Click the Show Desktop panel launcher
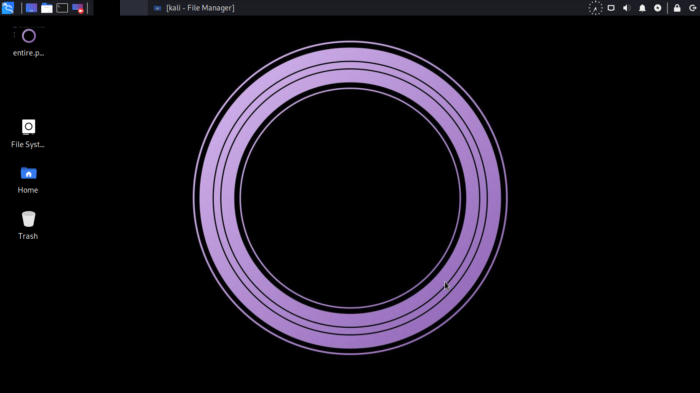Screen dimensions: 700x393 point(31,8)
